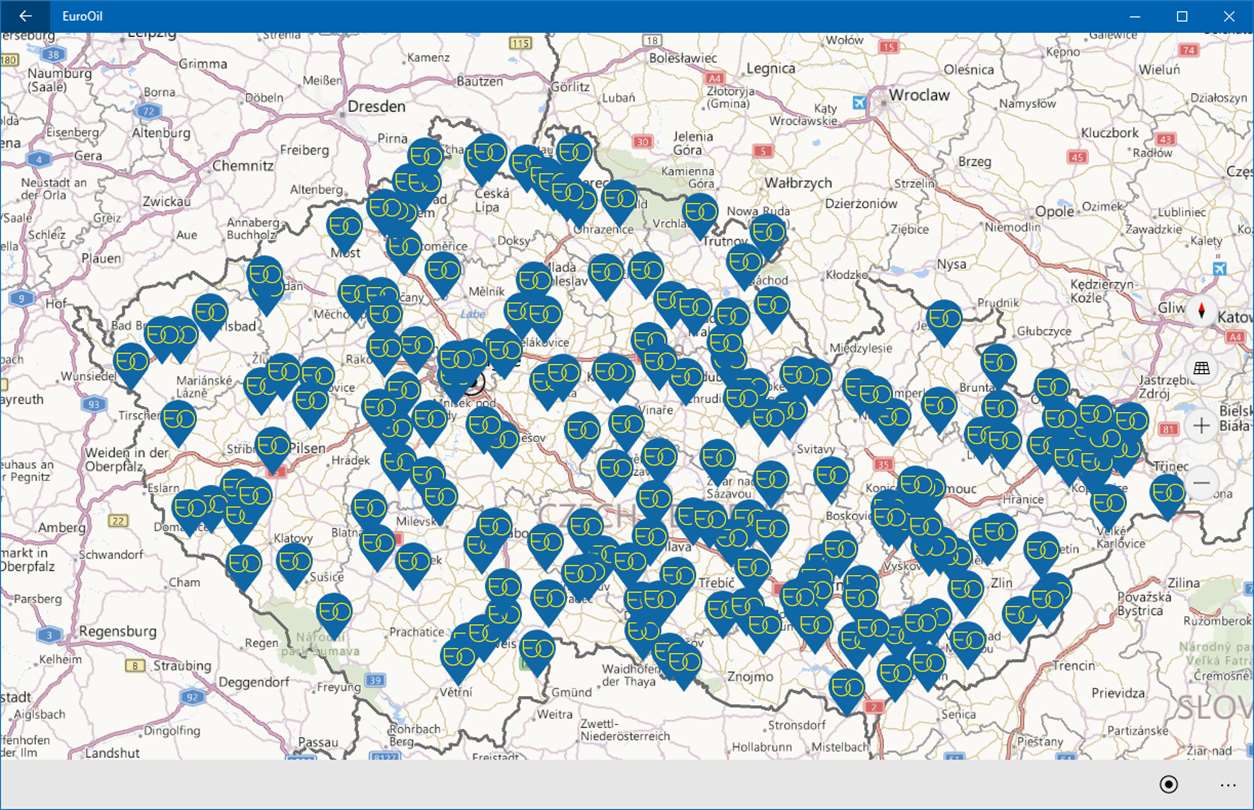Open the pin beside Tirschenreuth label
The image size is (1254, 810).
point(179,422)
